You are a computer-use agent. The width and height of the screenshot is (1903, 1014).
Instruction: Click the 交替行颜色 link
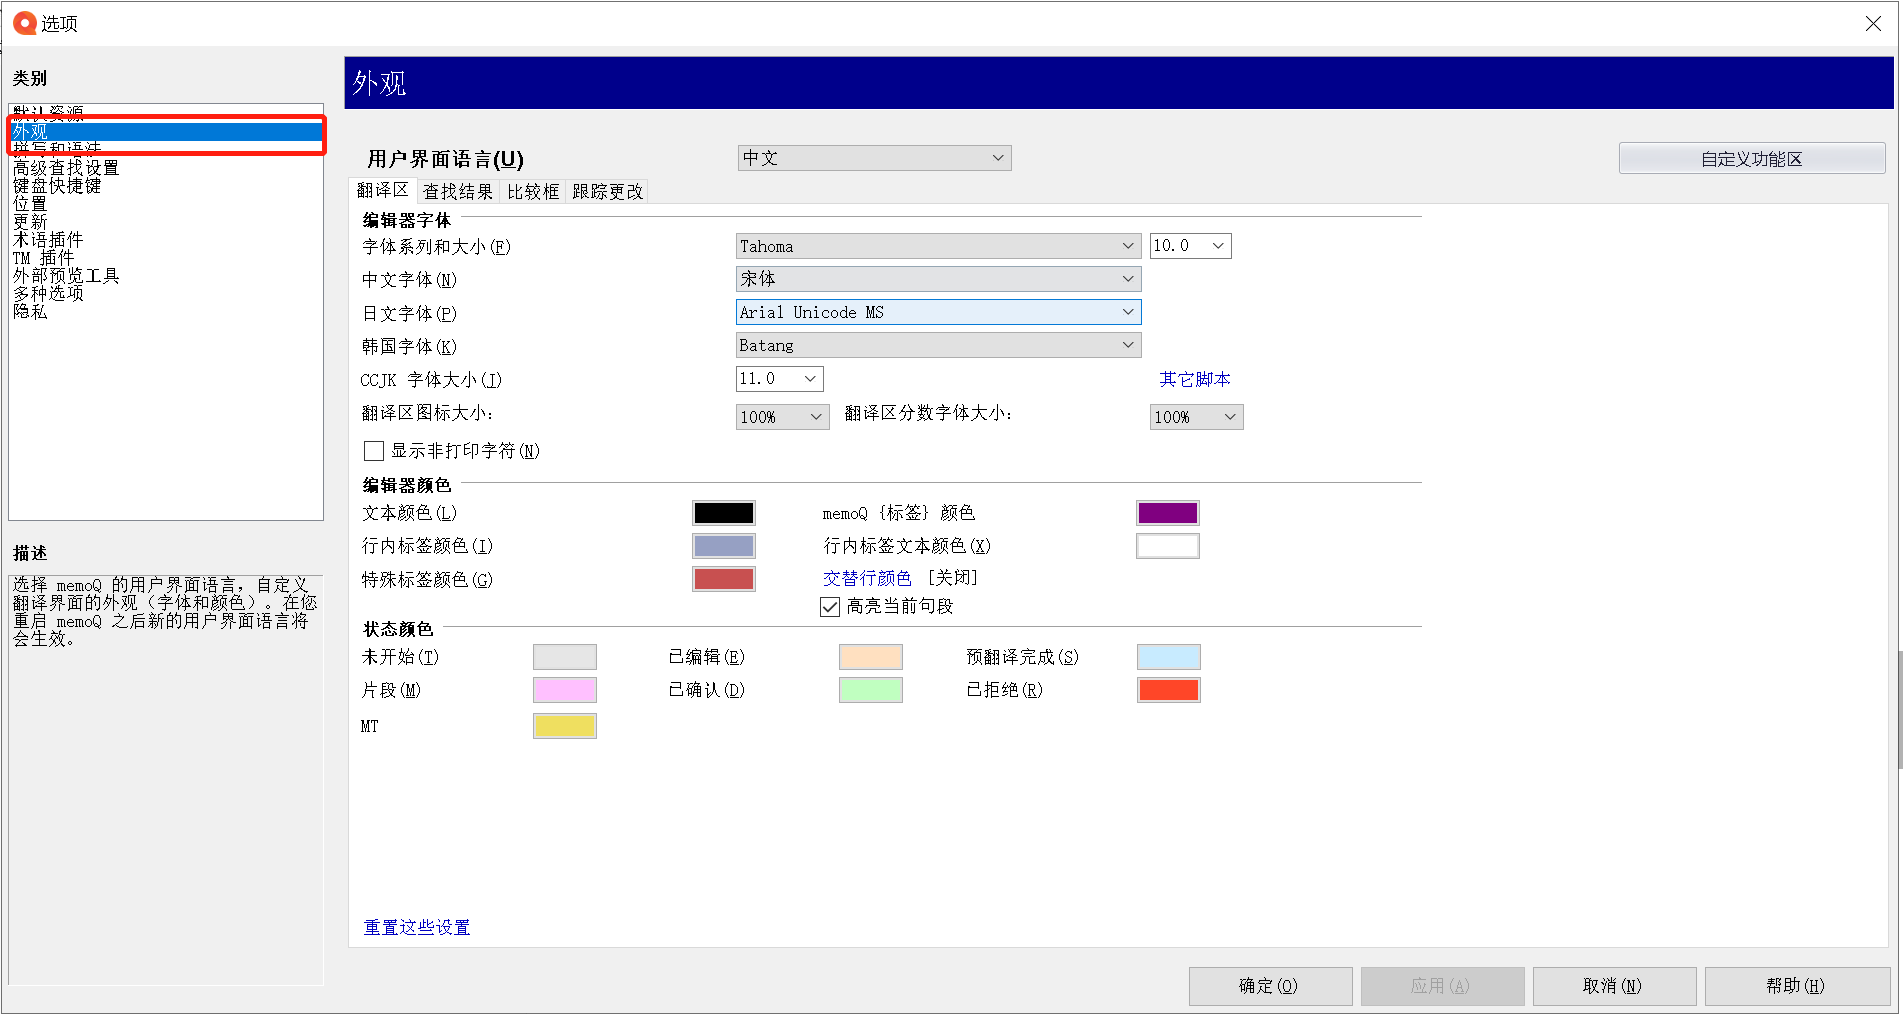tap(867, 578)
